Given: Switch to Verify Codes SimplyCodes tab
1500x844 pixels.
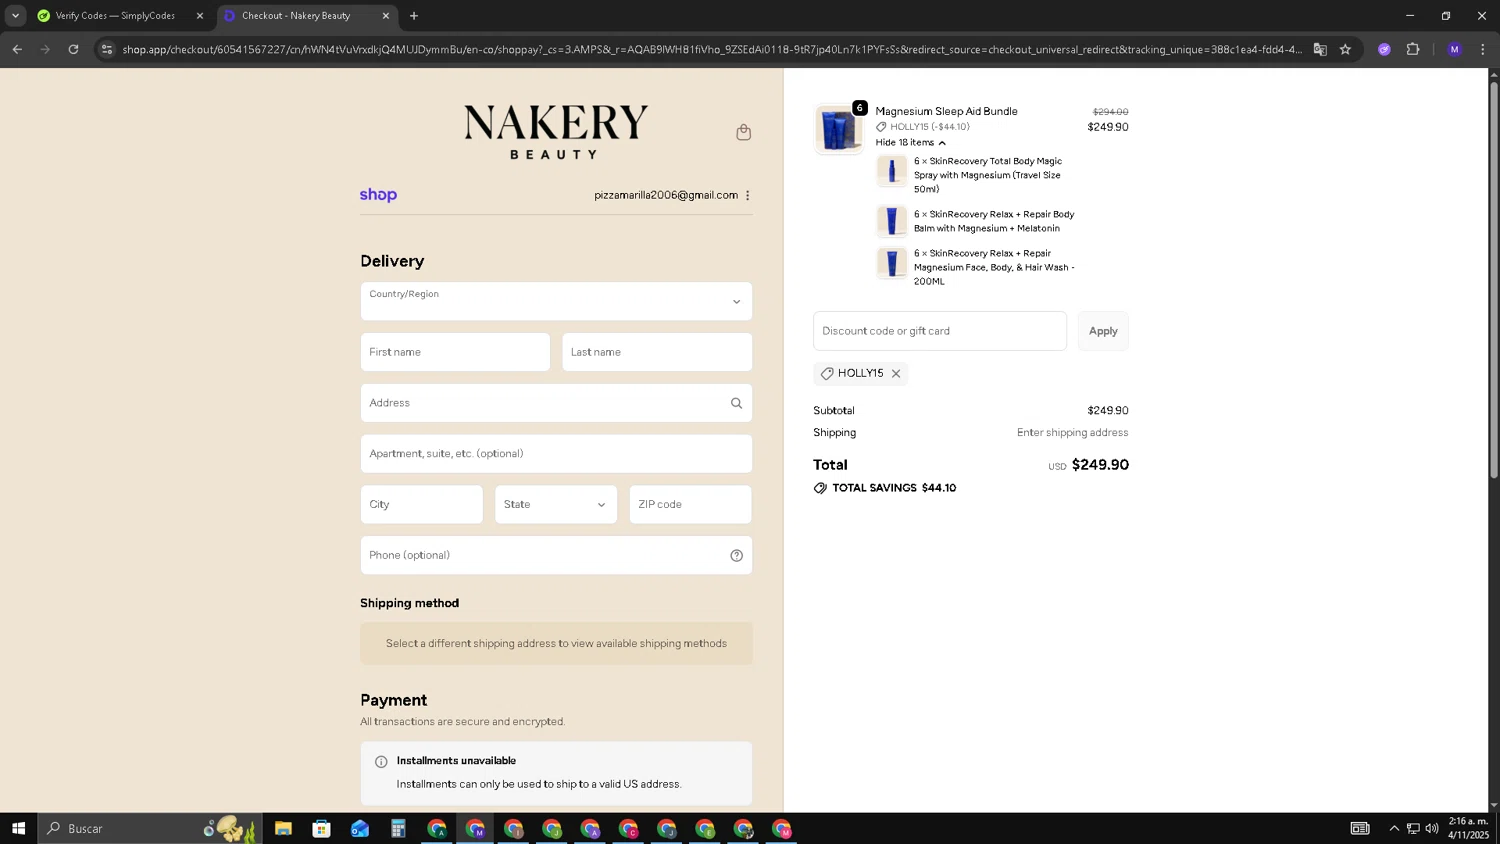Looking at the screenshot, I should [120, 16].
